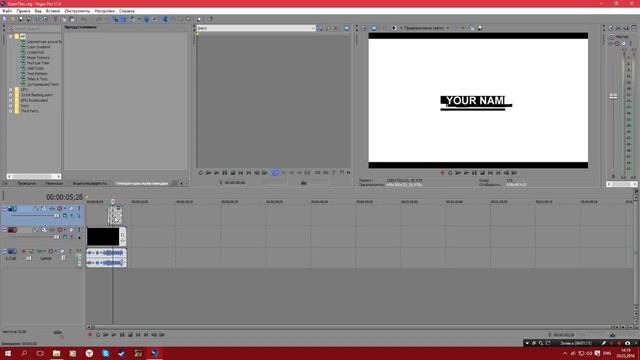Start playback in the video preview transport
640x360 pixels.
click(x=466, y=173)
